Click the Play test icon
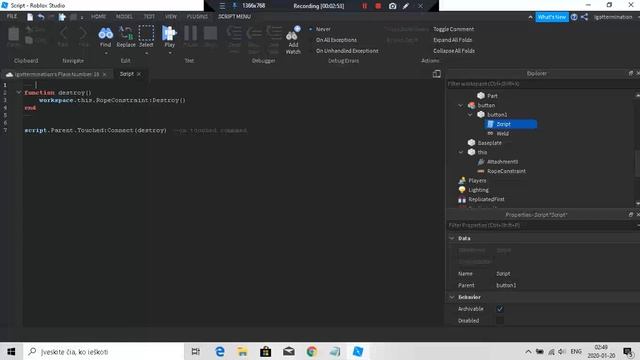640x360 pixels. 169,33
